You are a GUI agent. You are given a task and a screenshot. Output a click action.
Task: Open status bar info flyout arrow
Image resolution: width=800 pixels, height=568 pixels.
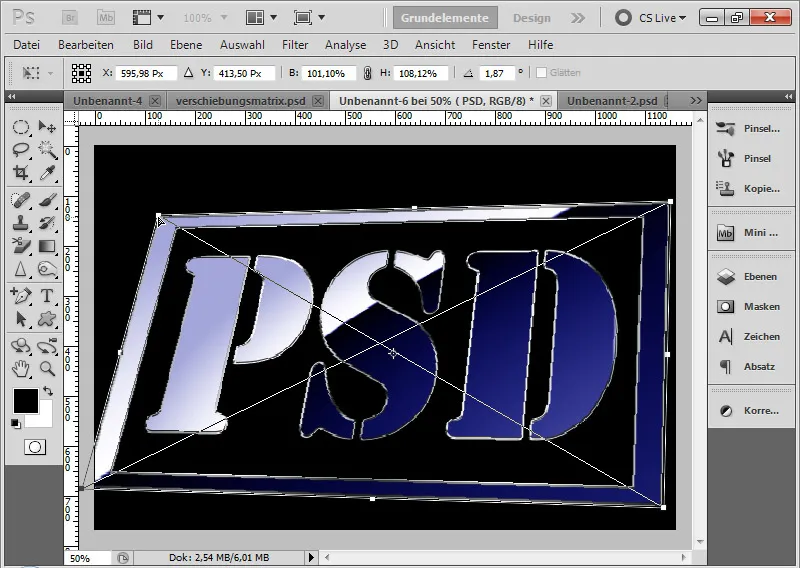click(311, 558)
